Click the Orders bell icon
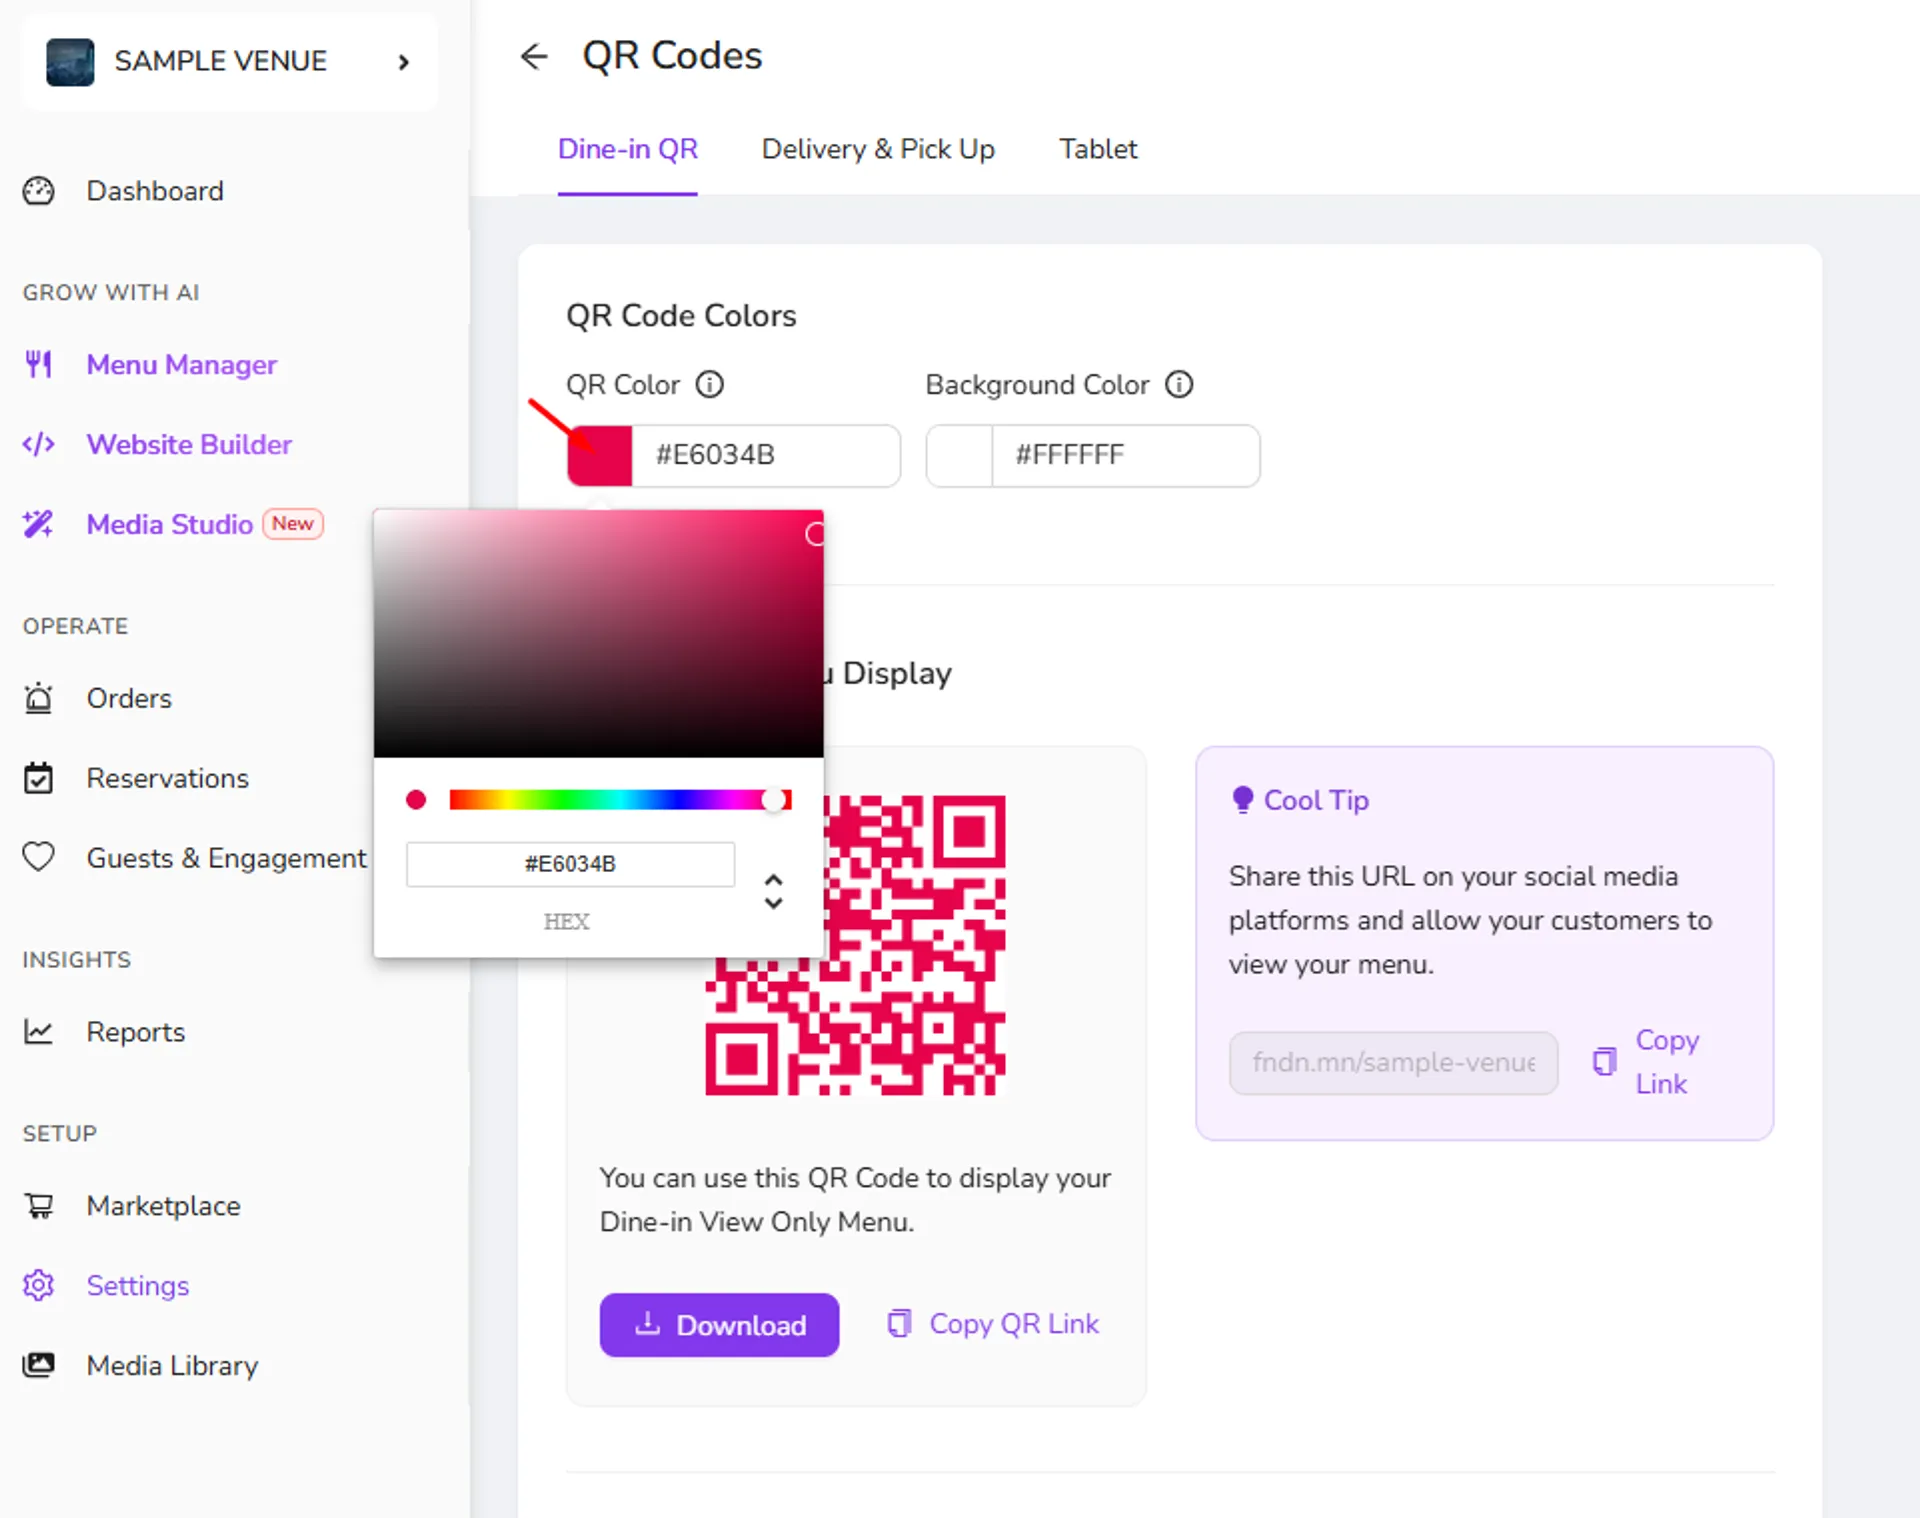Viewport: 1920px width, 1518px height. (39, 698)
